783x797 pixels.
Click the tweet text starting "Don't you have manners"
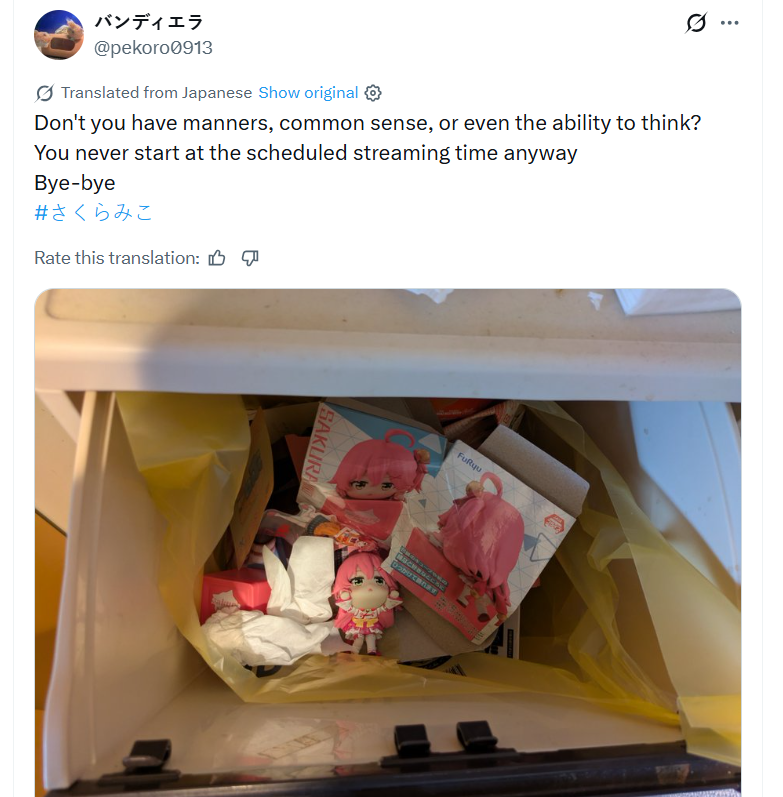pyautogui.click(x=368, y=122)
